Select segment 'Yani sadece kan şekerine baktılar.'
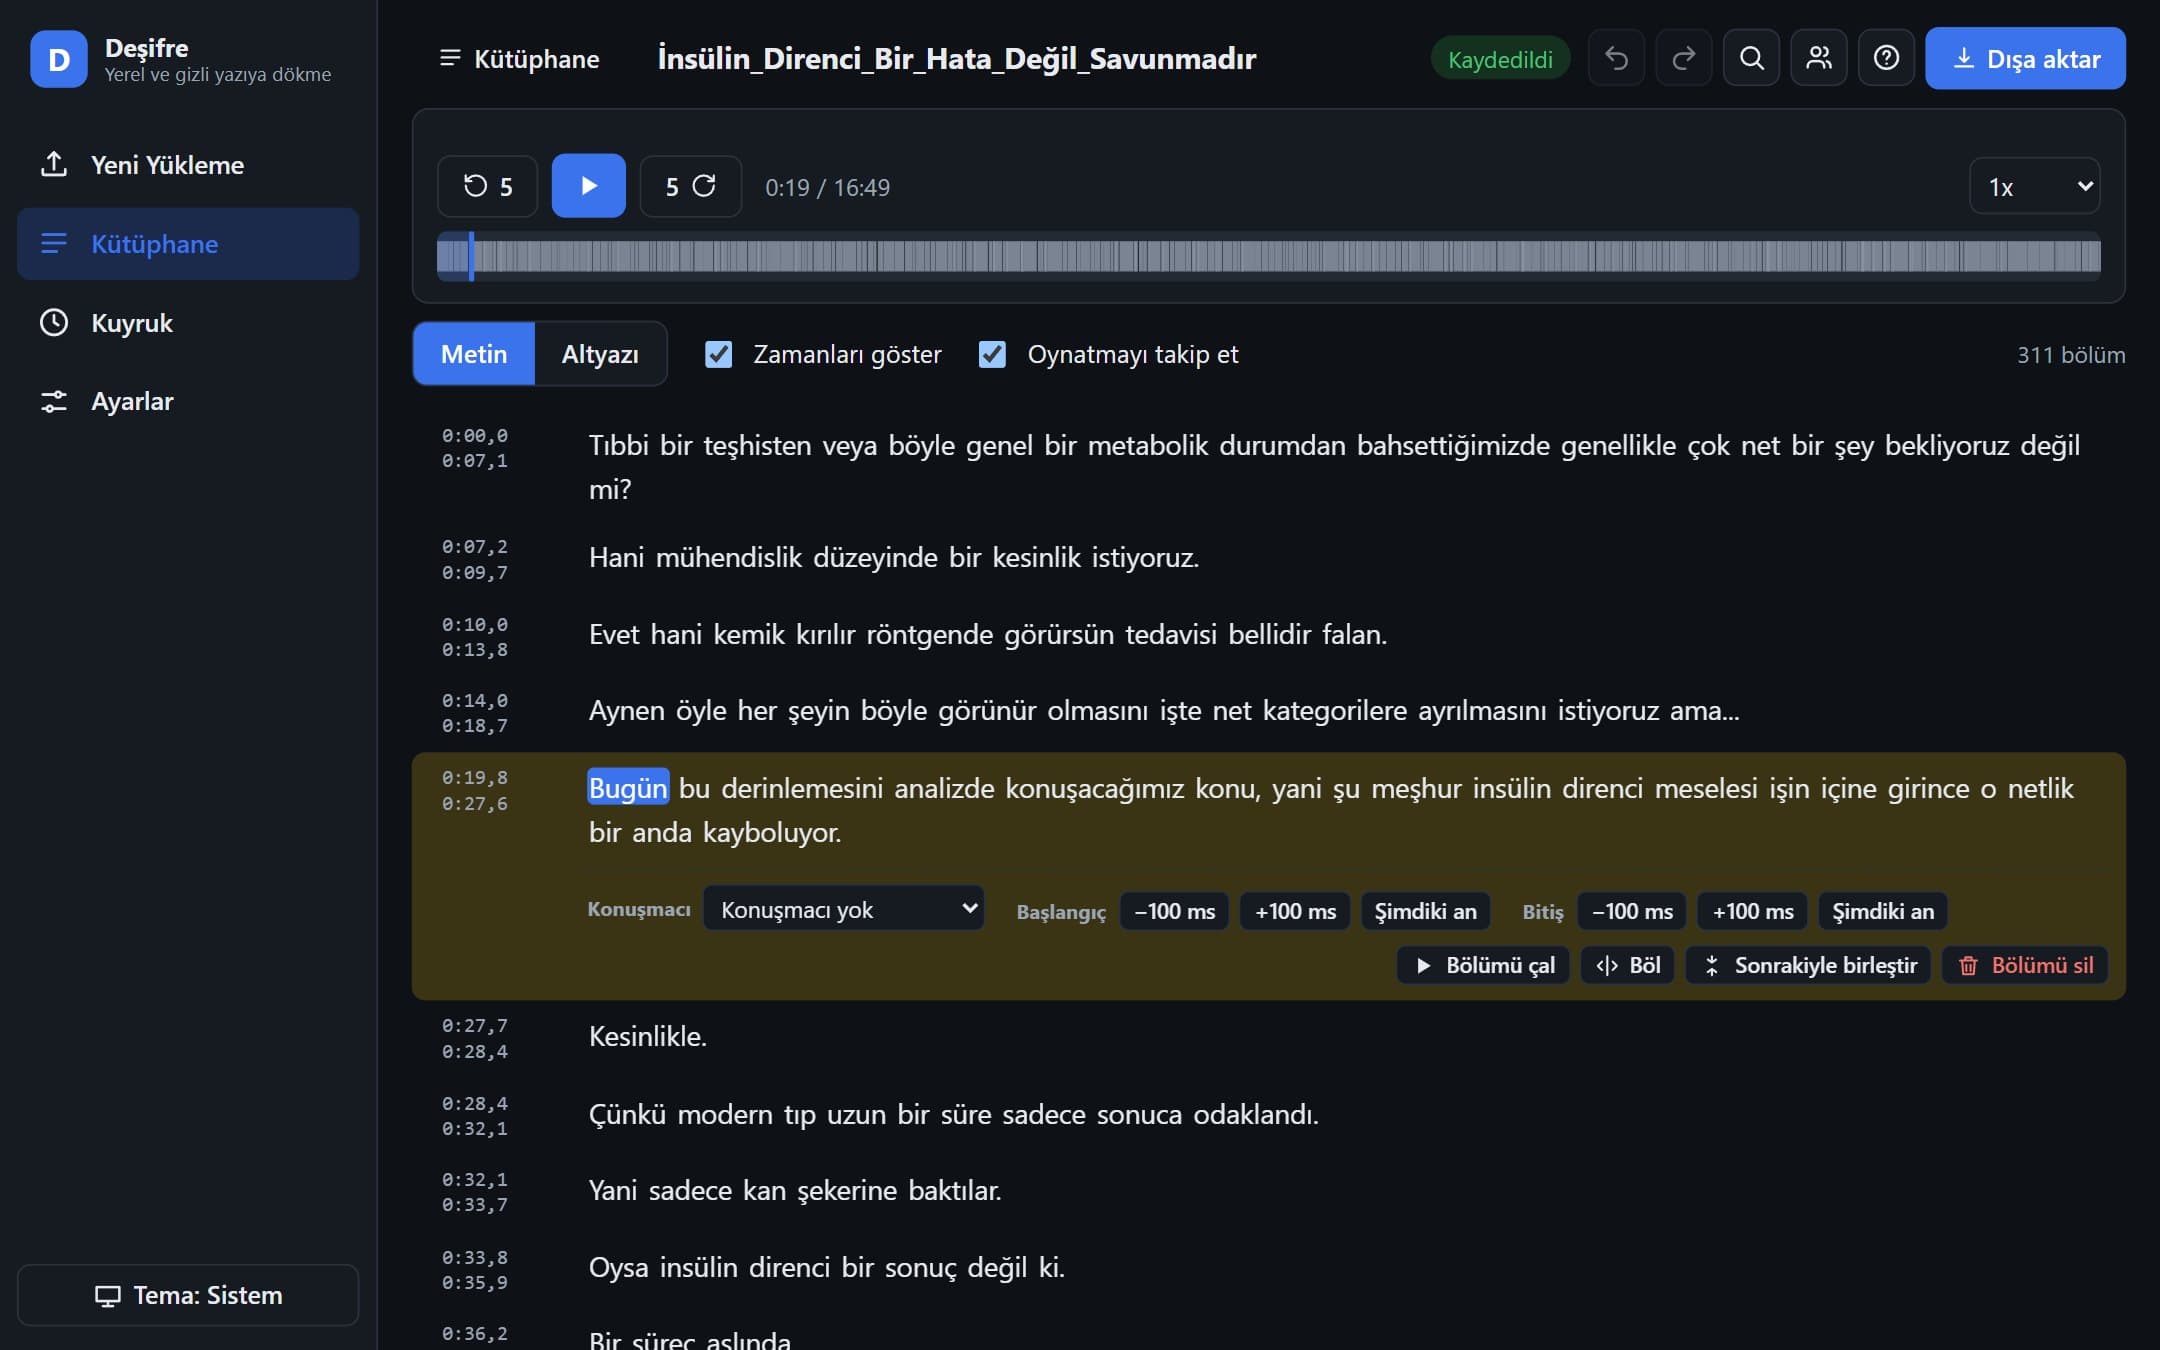The width and height of the screenshot is (2160, 1350). click(x=795, y=1191)
